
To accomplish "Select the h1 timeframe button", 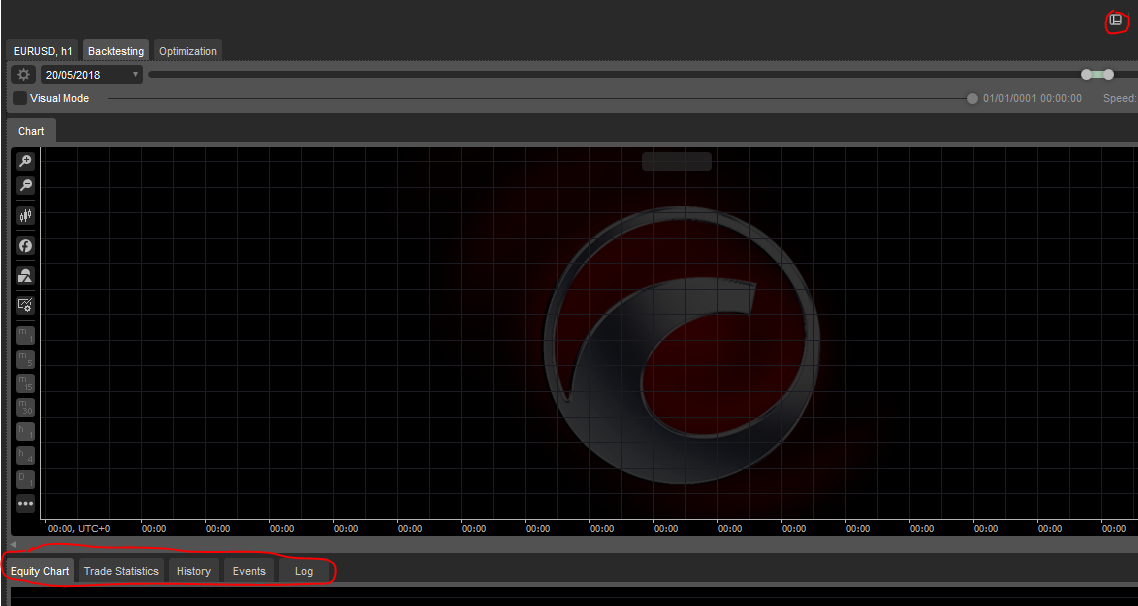I will coord(25,431).
